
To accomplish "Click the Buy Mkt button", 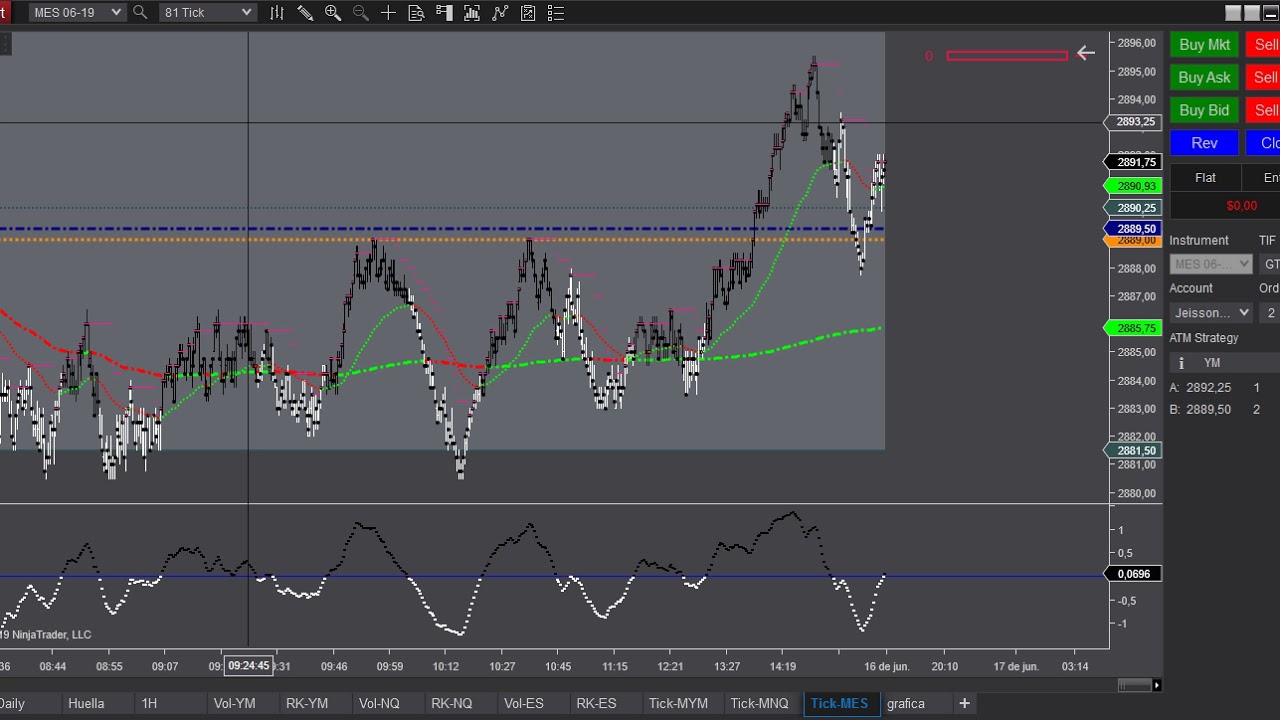I will click(1205, 45).
